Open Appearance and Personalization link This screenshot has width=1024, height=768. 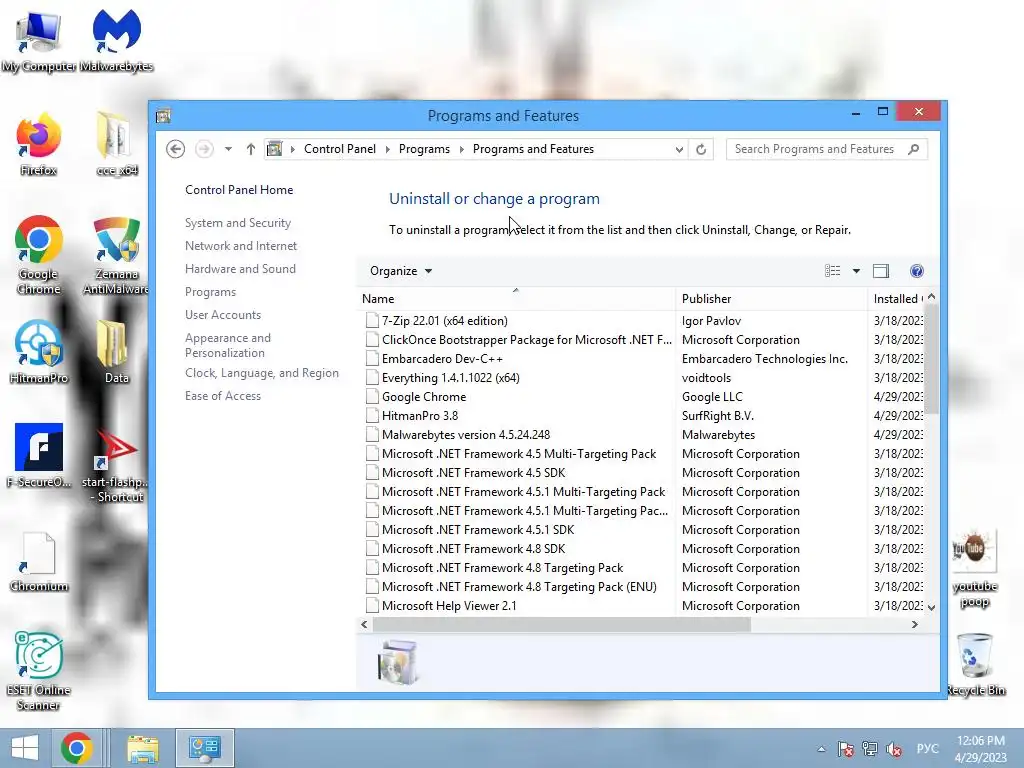[227, 345]
